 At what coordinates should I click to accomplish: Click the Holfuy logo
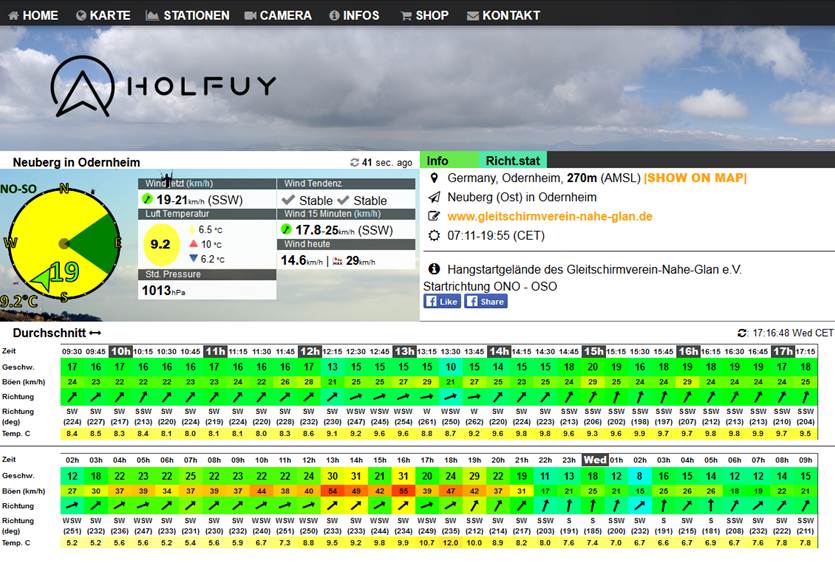click(x=163, y=86)
